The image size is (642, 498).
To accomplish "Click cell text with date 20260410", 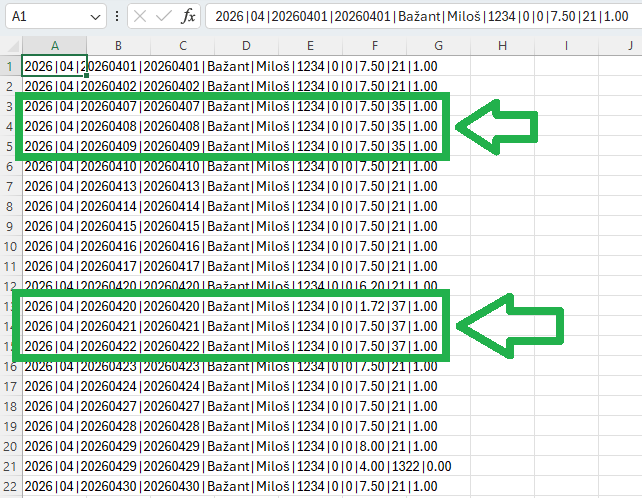I will (231, 167).
